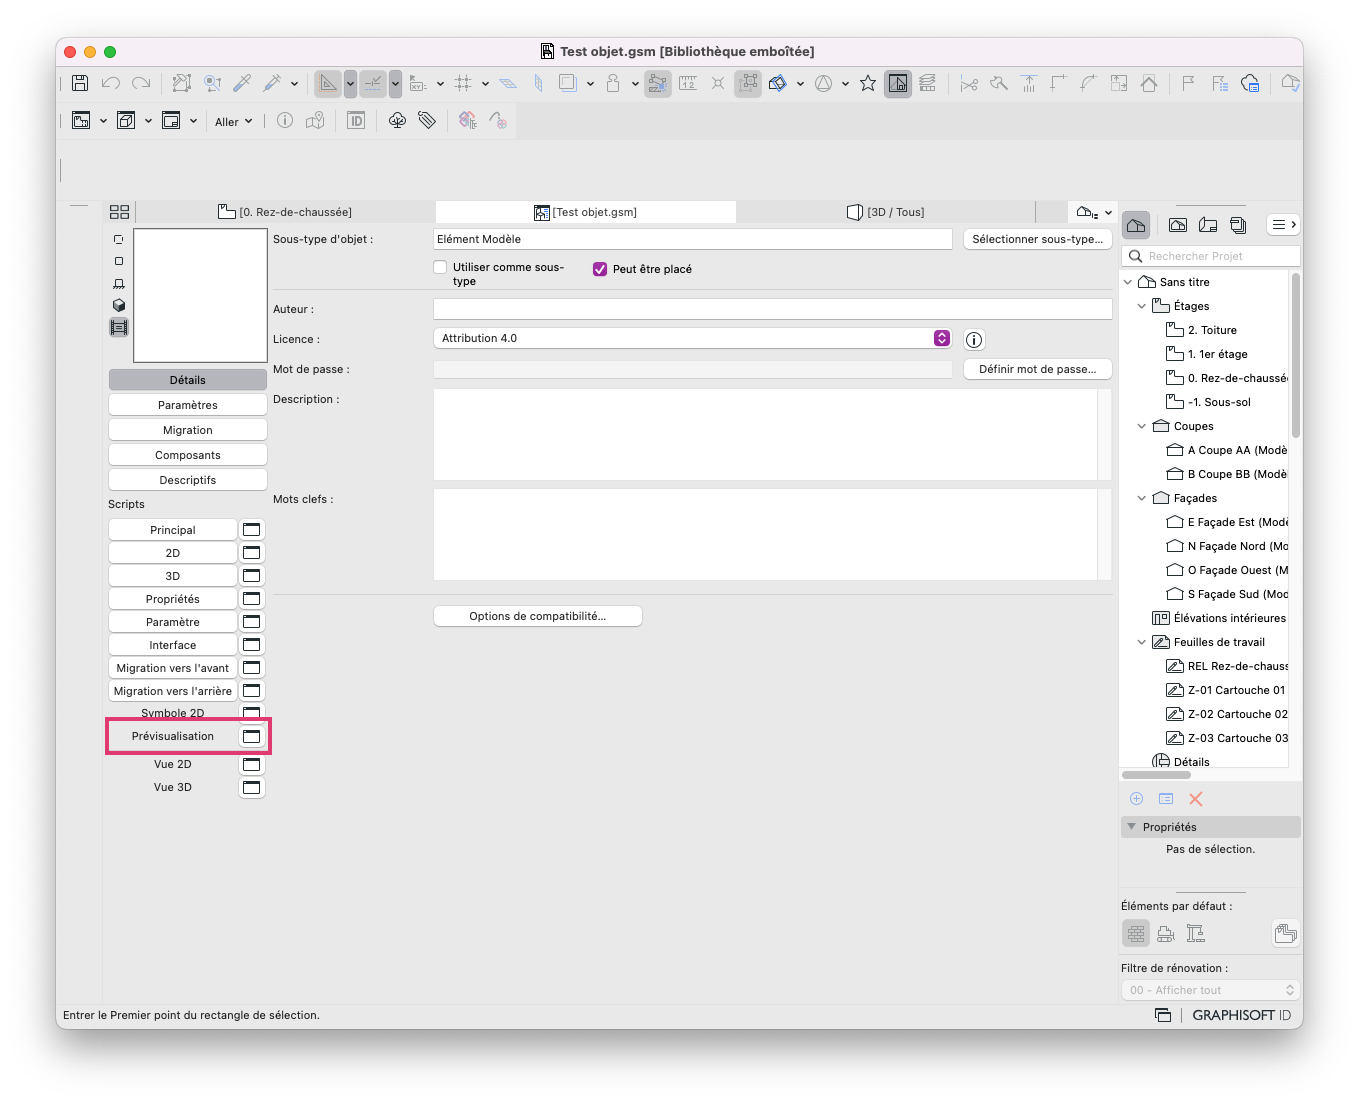
Task: Open the Interface script in a separate window
Action: click(x=252, y=645)
